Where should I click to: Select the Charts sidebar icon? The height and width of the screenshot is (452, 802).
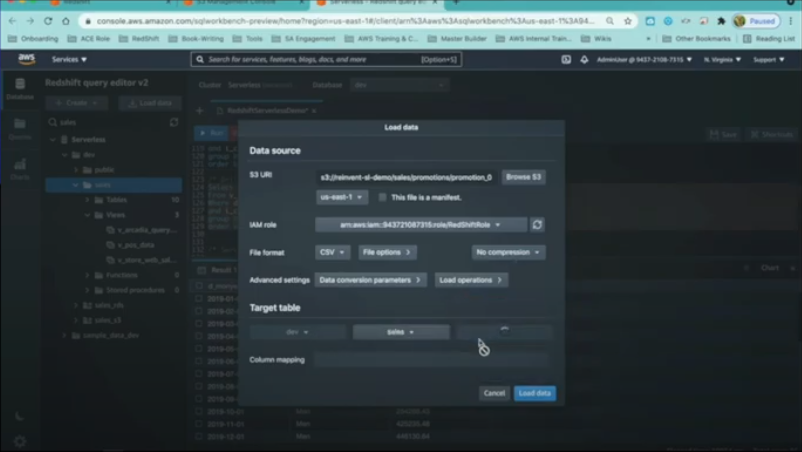click(x=20, y=169)
